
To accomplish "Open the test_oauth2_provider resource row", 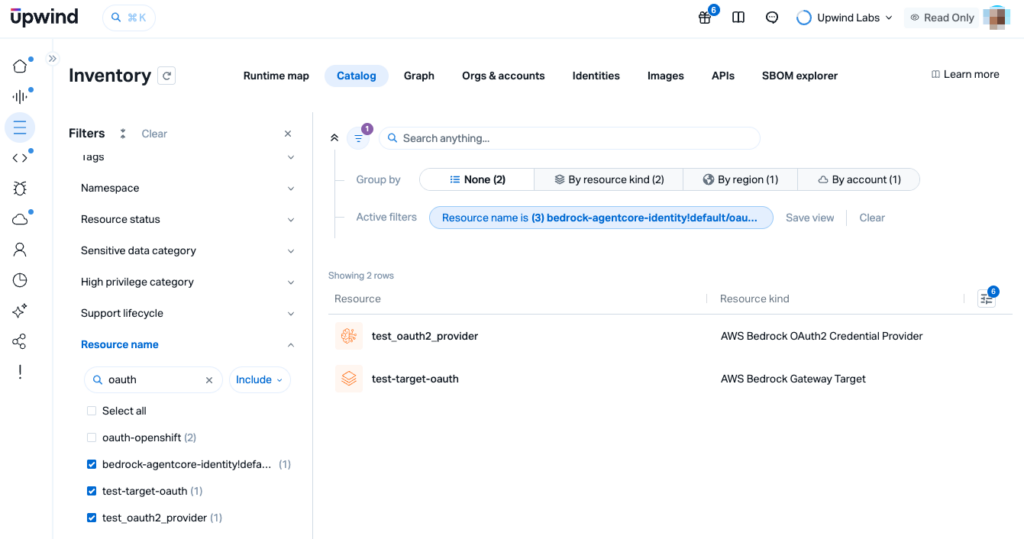I will click(x=424, y=336).
